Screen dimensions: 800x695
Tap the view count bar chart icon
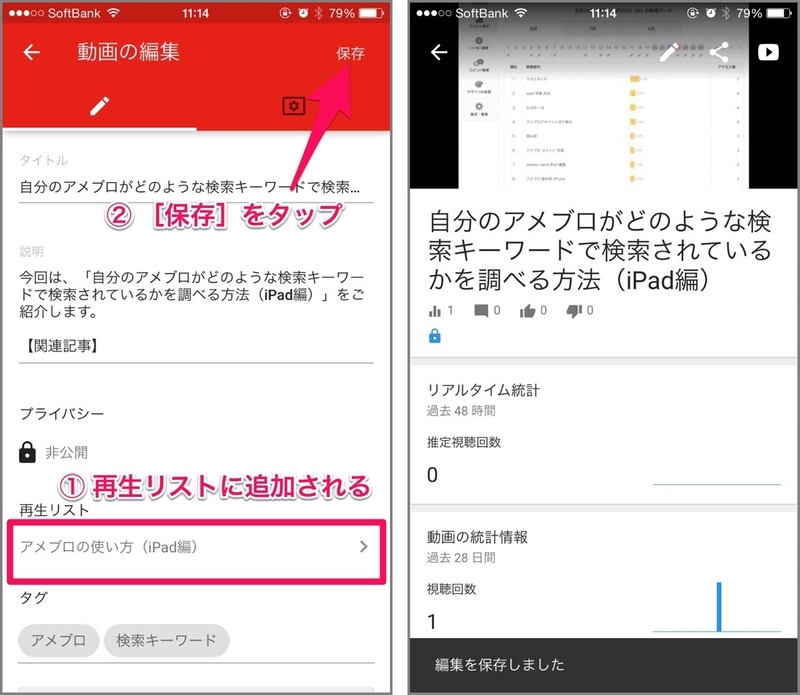tap(435, 311)
